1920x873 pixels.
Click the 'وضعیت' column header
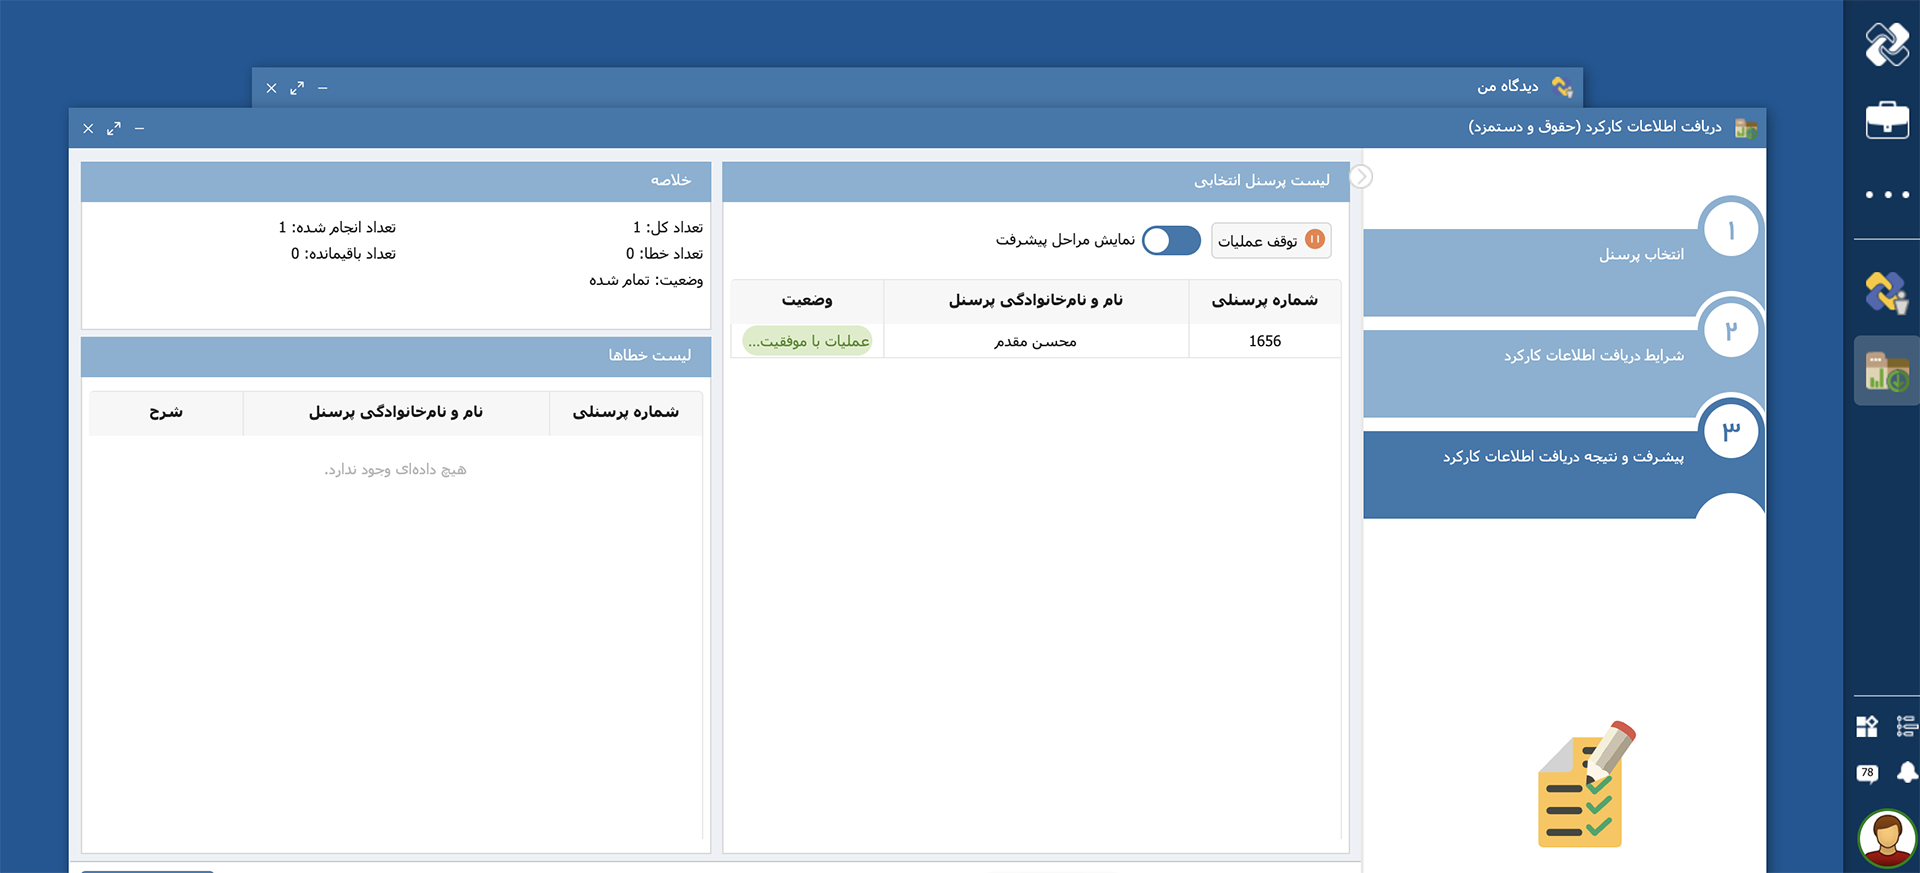[x=807, y=300]
